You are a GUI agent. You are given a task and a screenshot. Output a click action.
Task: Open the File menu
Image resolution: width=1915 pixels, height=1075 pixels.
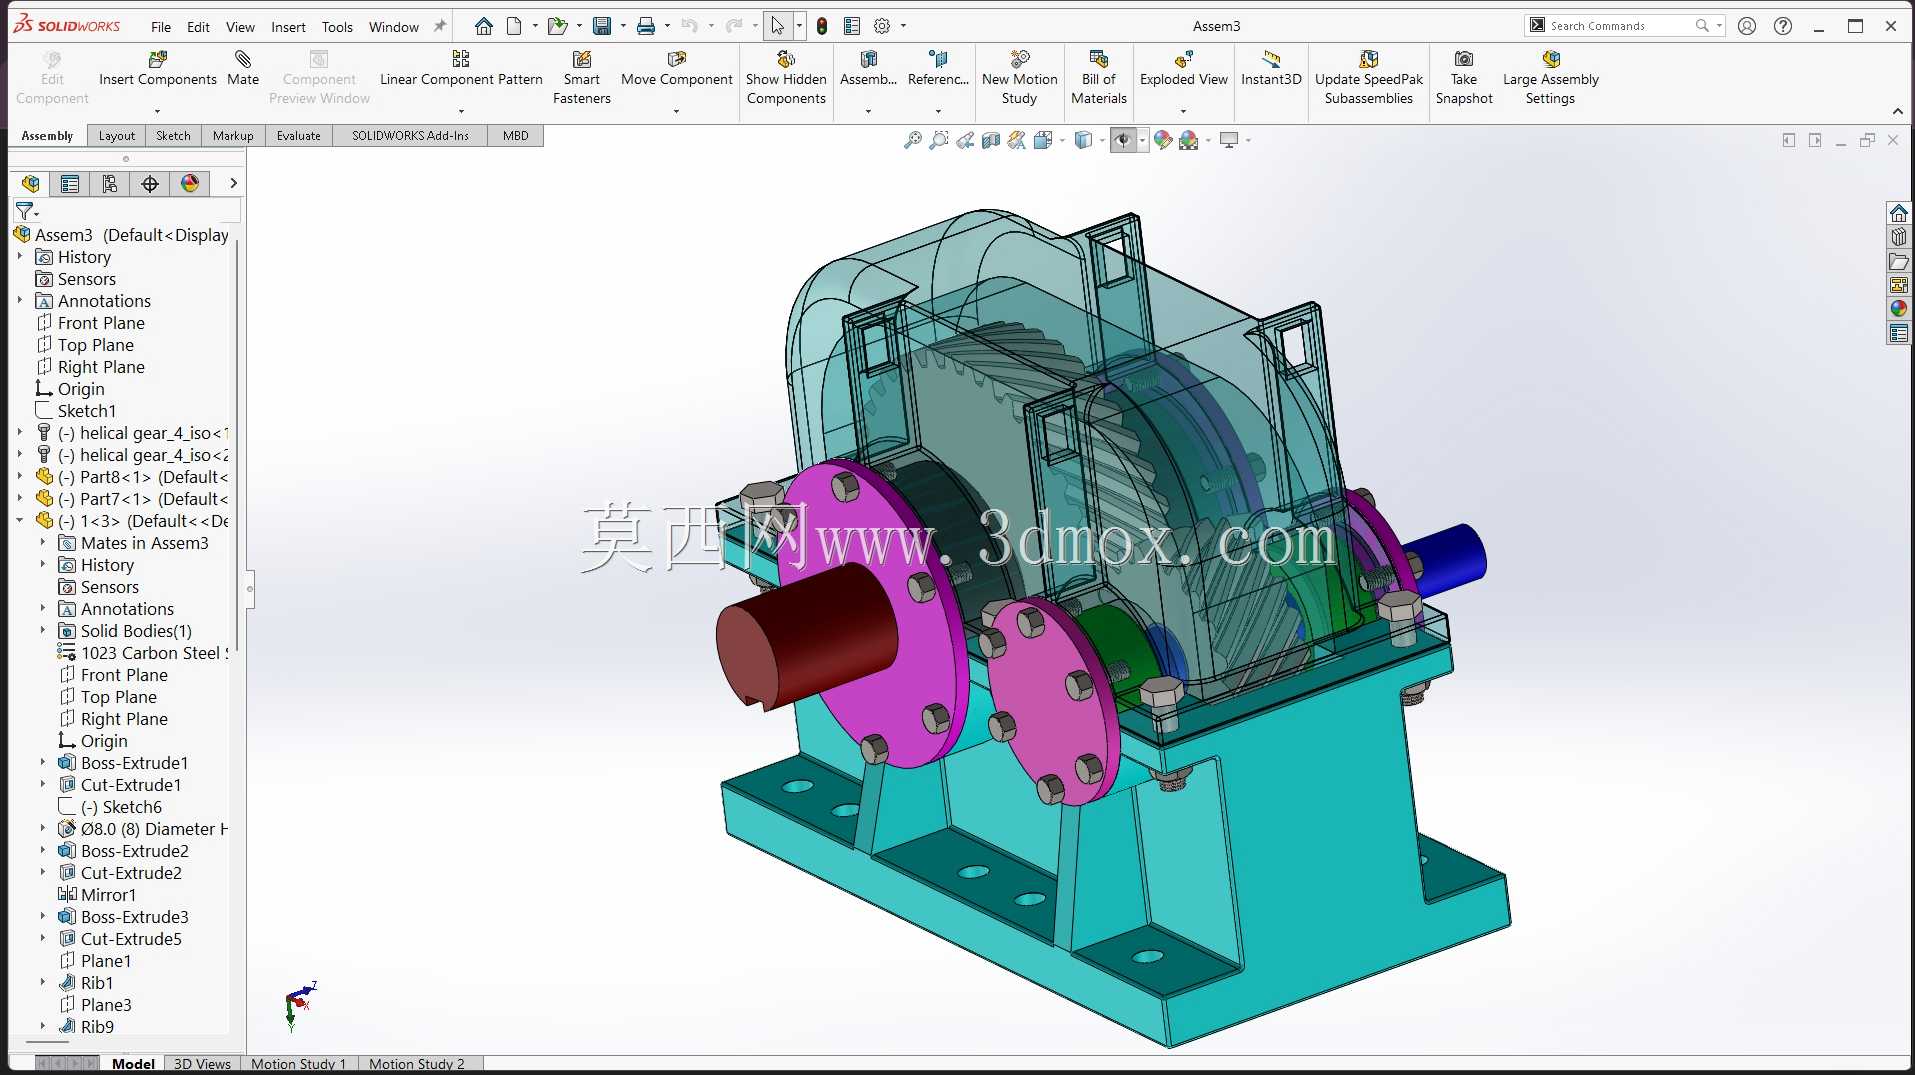[x=161, y=27]
